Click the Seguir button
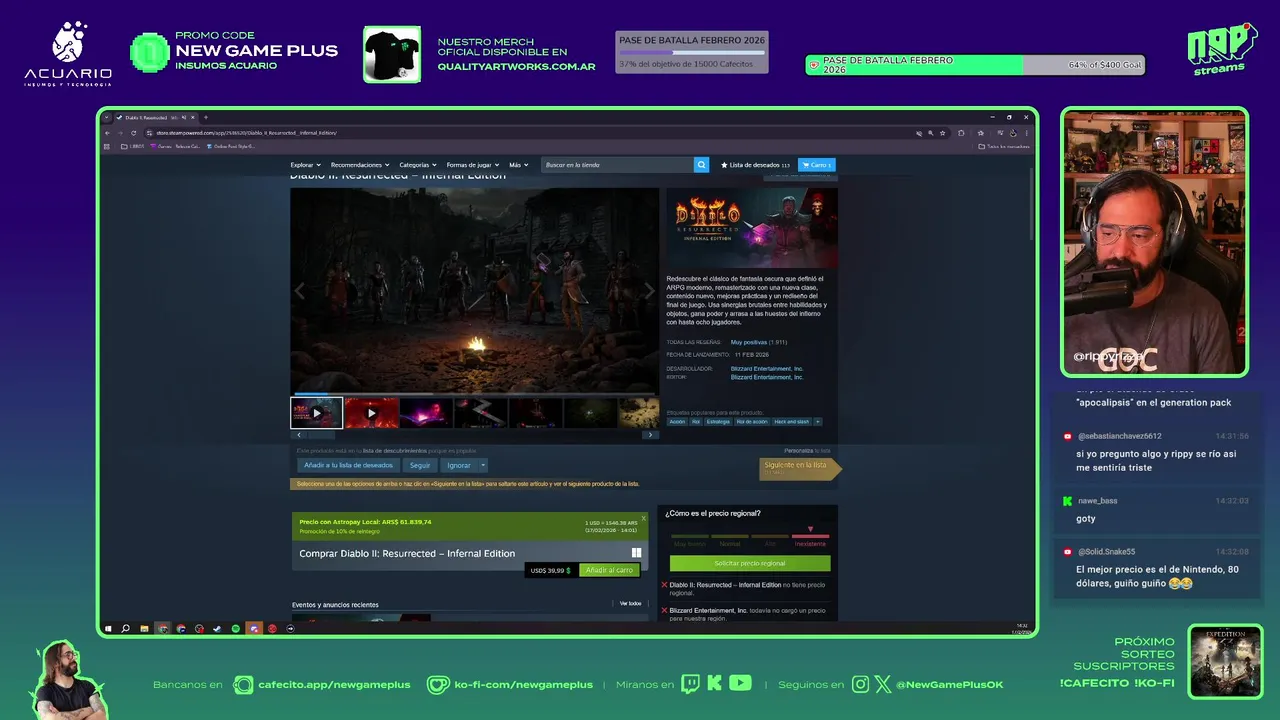This screenshot has height=720, width=1280. [x=420, y=465]
